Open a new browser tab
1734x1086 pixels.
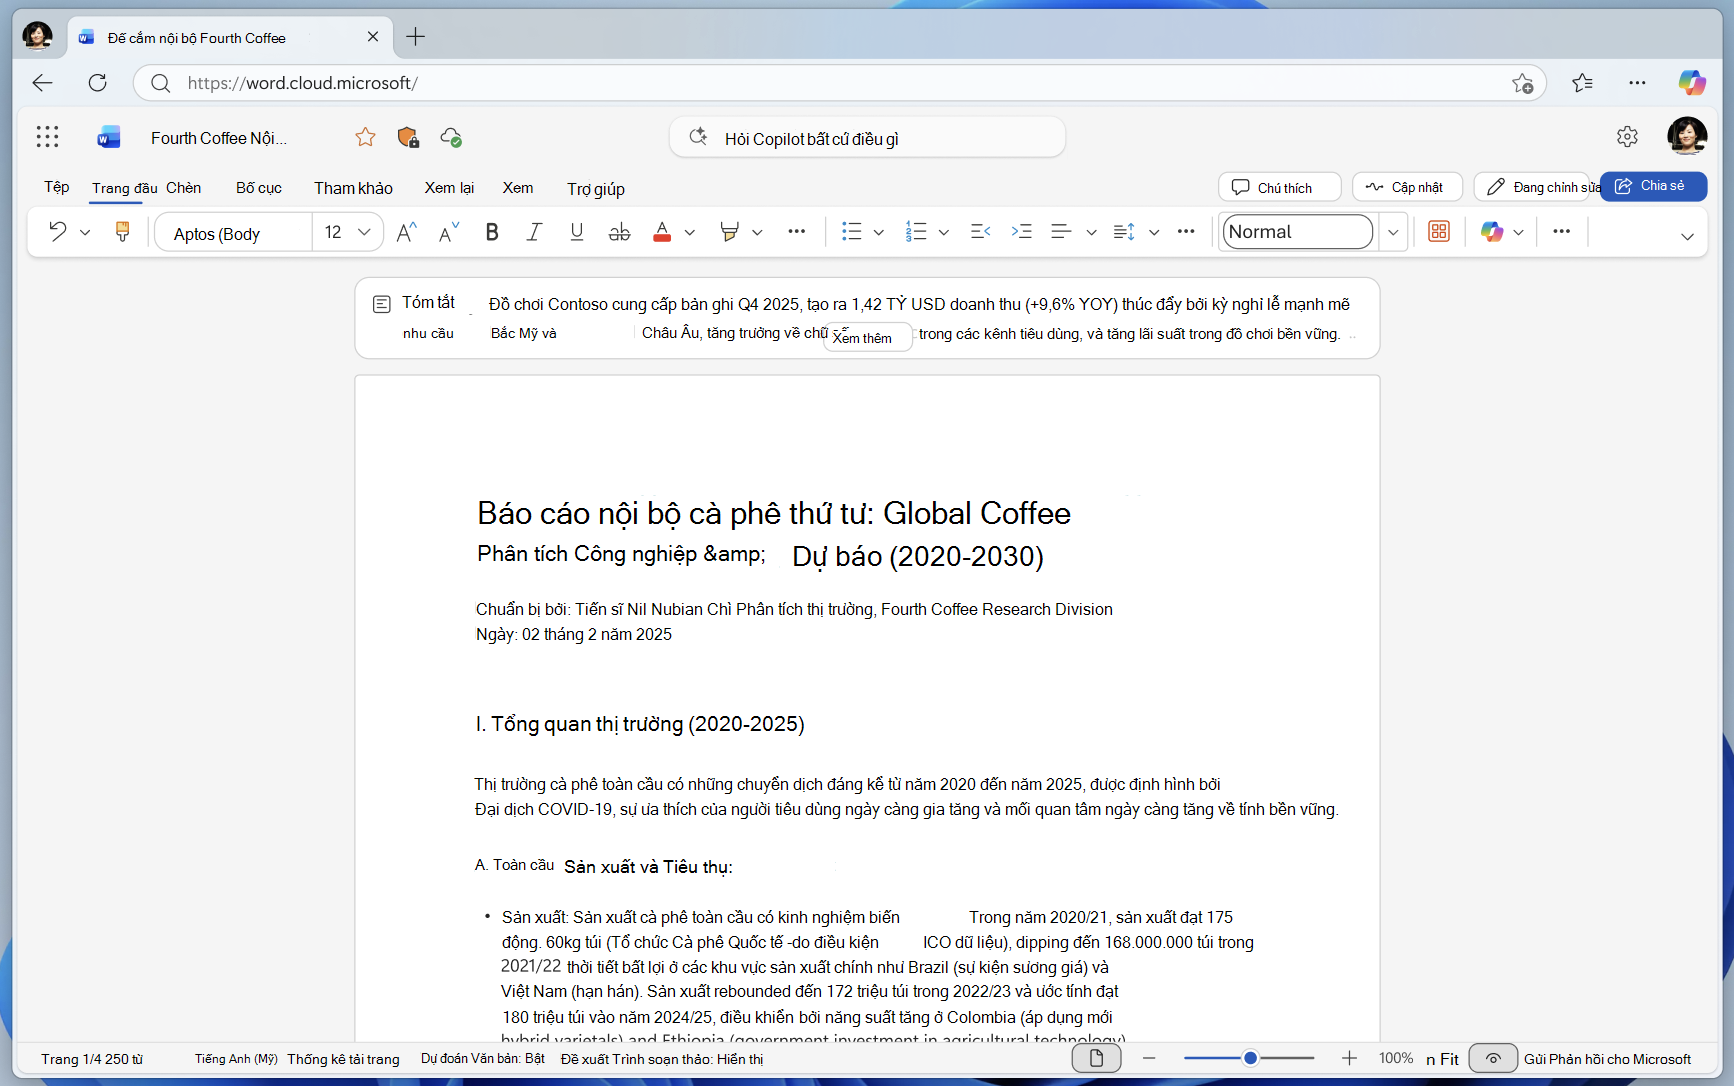coord(415,37)
